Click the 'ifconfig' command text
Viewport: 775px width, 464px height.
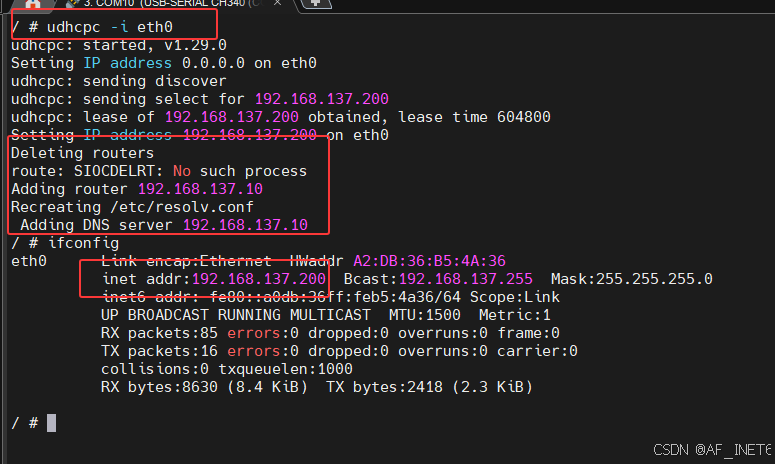pyautogui.click(x=83, y=243)
